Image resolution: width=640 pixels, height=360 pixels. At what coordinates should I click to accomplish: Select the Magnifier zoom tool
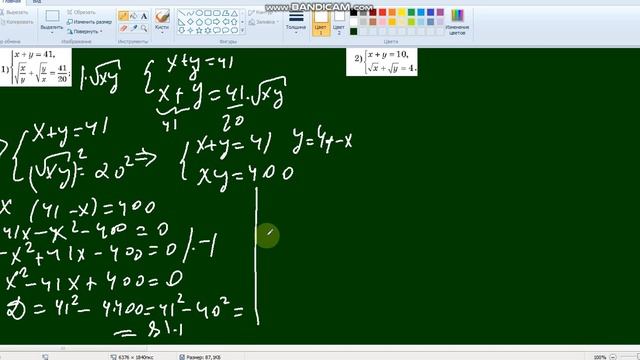[144, 28]
